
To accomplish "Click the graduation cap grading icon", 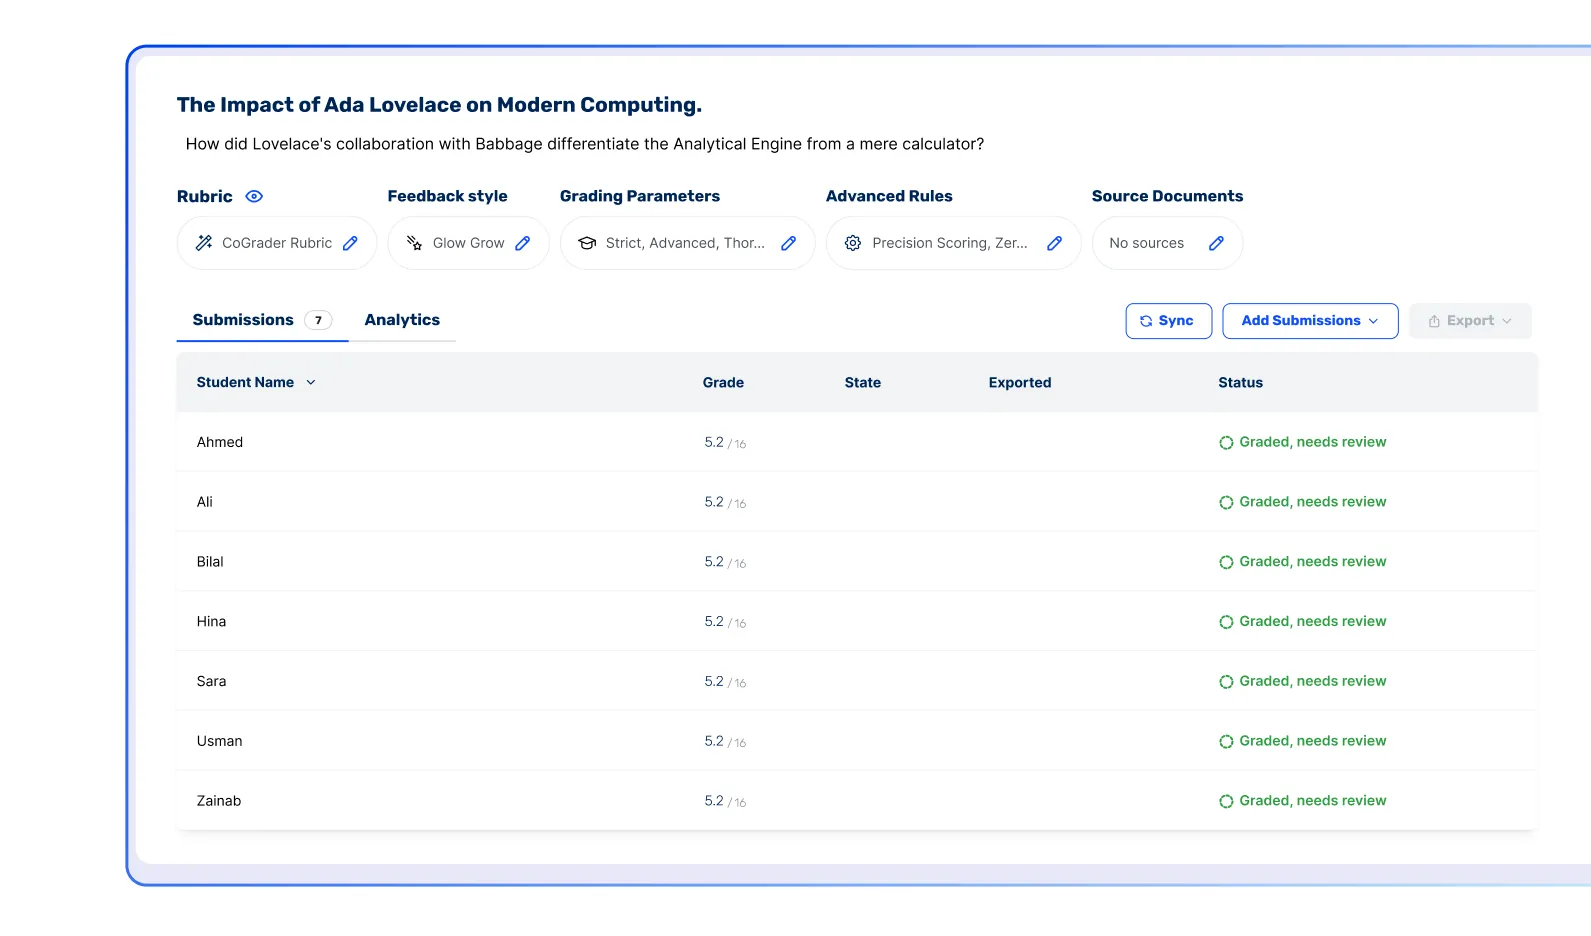I will point(587,243).
